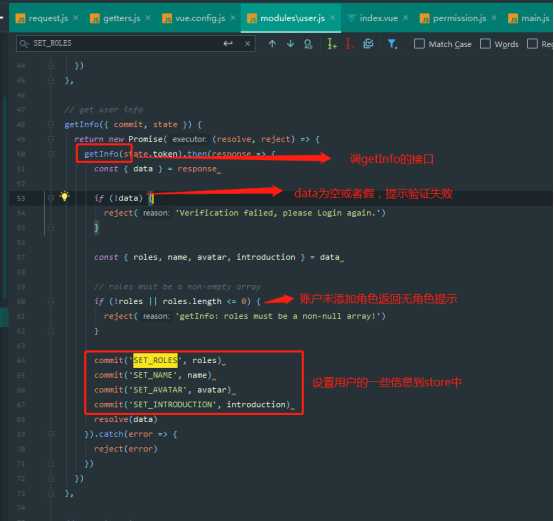Go to next occurrence with down arrow
Screen dimensions: 554x521
point(290,44)
